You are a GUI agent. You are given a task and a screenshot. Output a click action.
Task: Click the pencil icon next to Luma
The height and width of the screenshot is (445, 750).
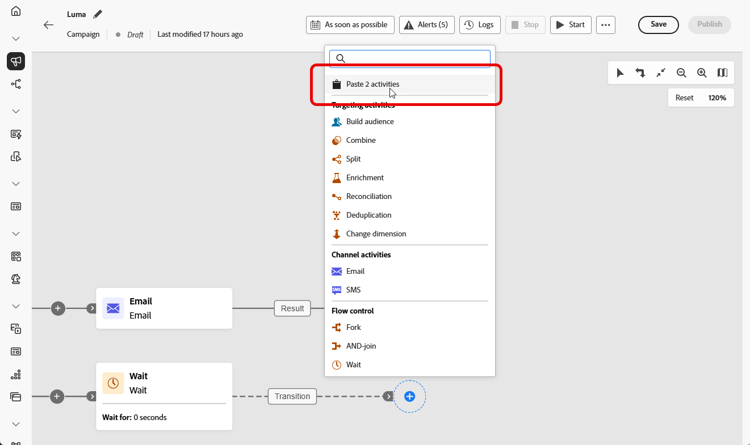[97, 15]
